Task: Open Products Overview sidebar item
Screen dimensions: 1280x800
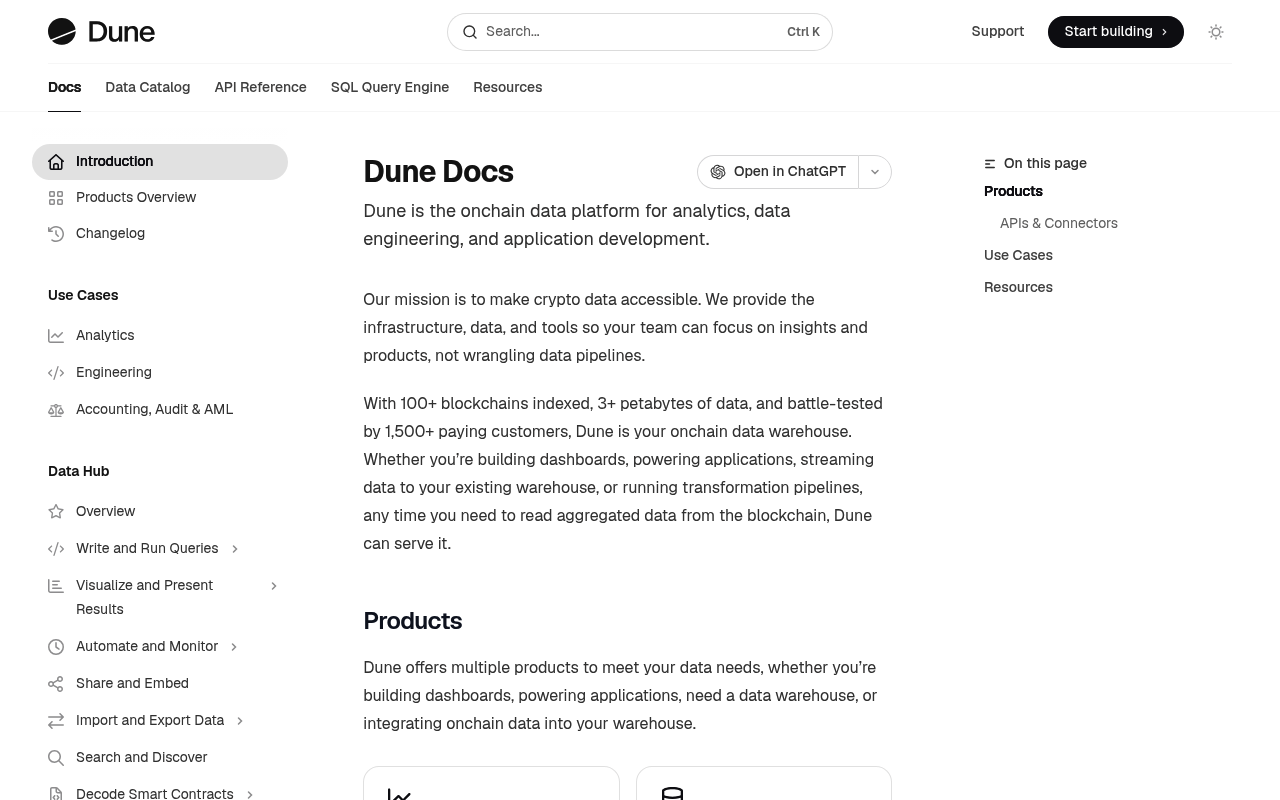Action: pos(160,198)
